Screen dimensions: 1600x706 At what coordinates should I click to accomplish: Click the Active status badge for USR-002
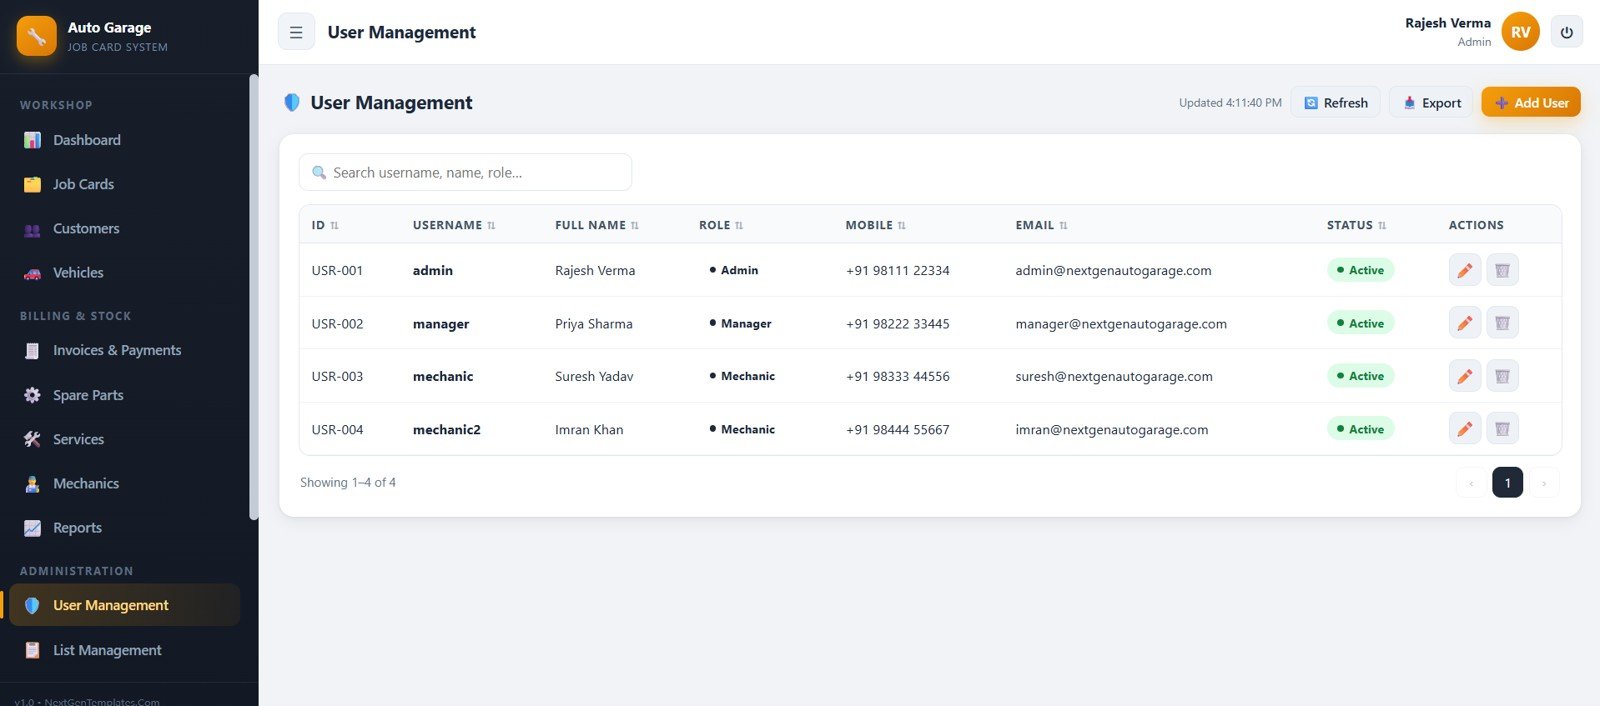(1360, 323)
